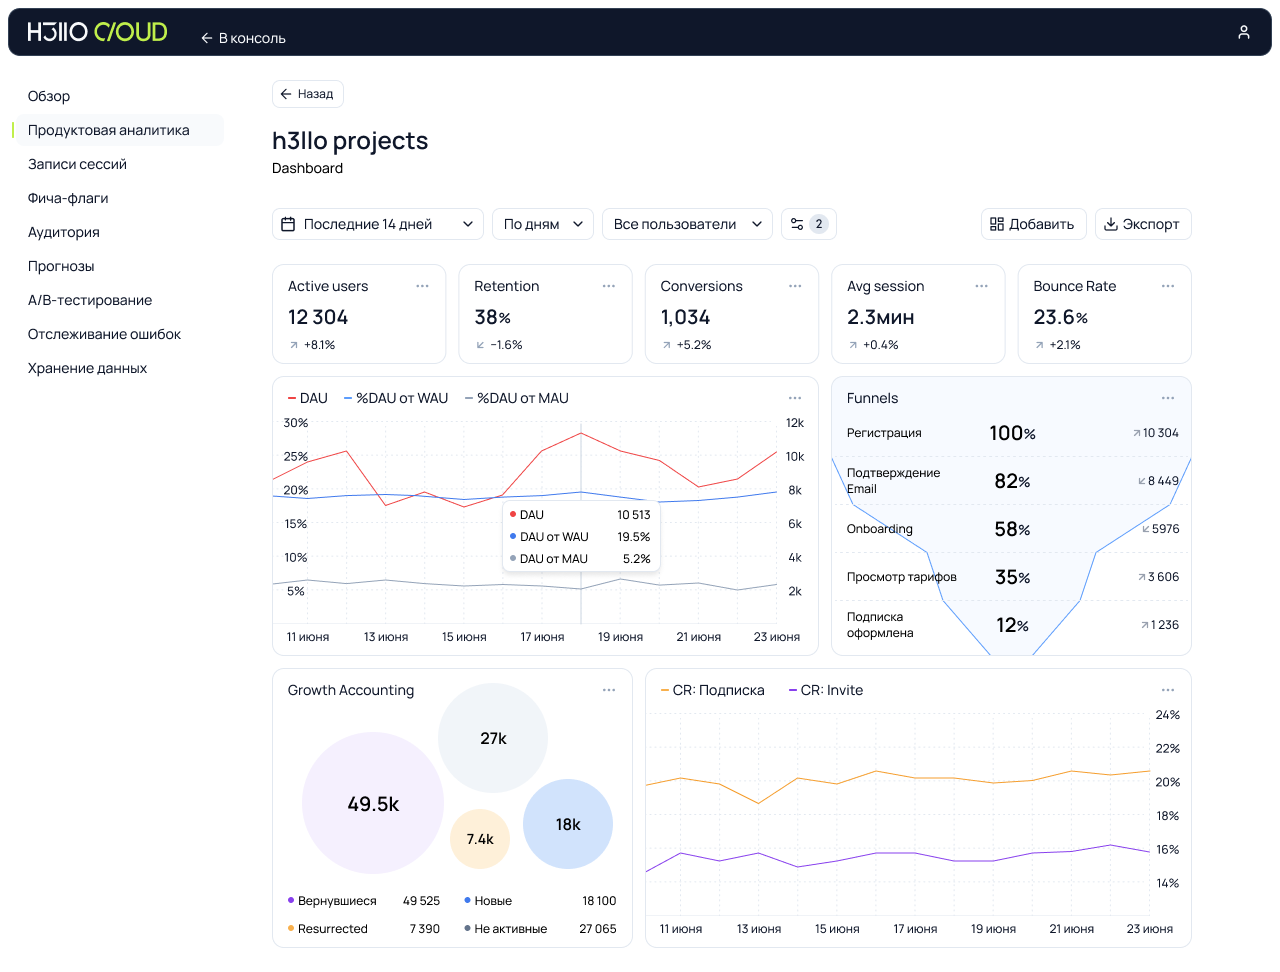Click the user profile icon in header
Screen dimensions: 1280x972
pos(1243,32)
